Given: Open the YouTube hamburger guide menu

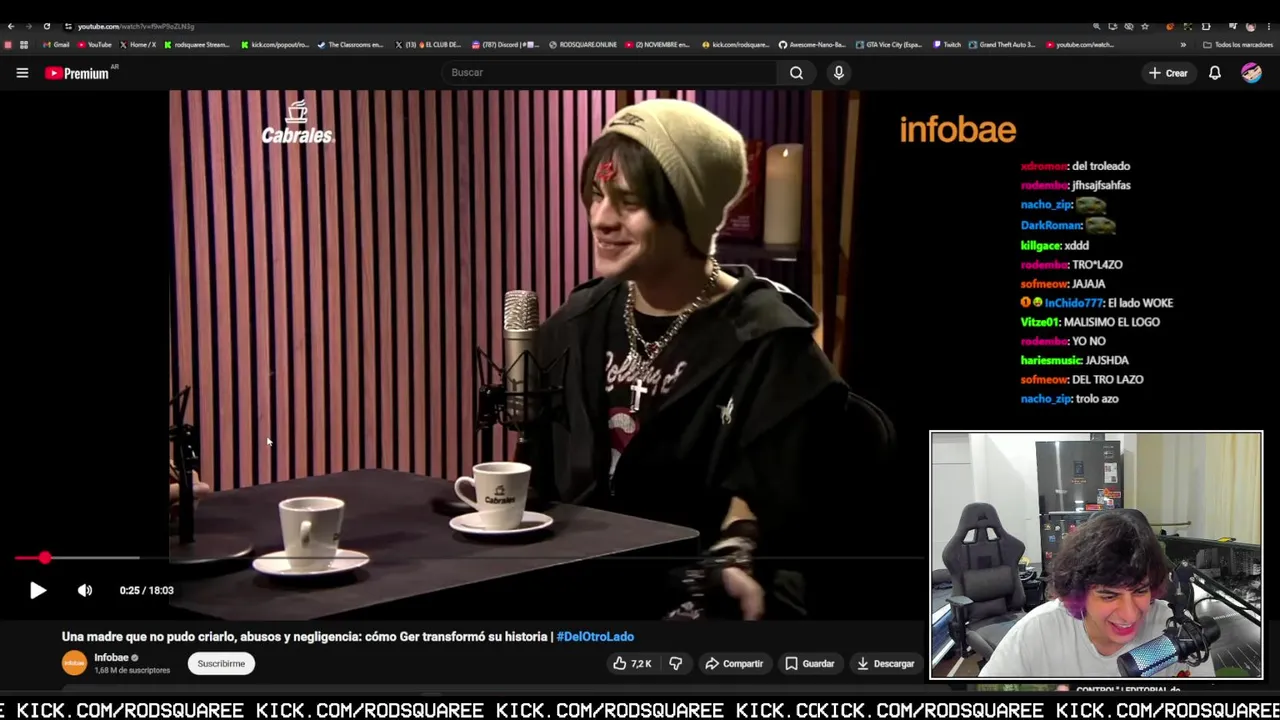Looking at the screenshot, I should point(22,73).
